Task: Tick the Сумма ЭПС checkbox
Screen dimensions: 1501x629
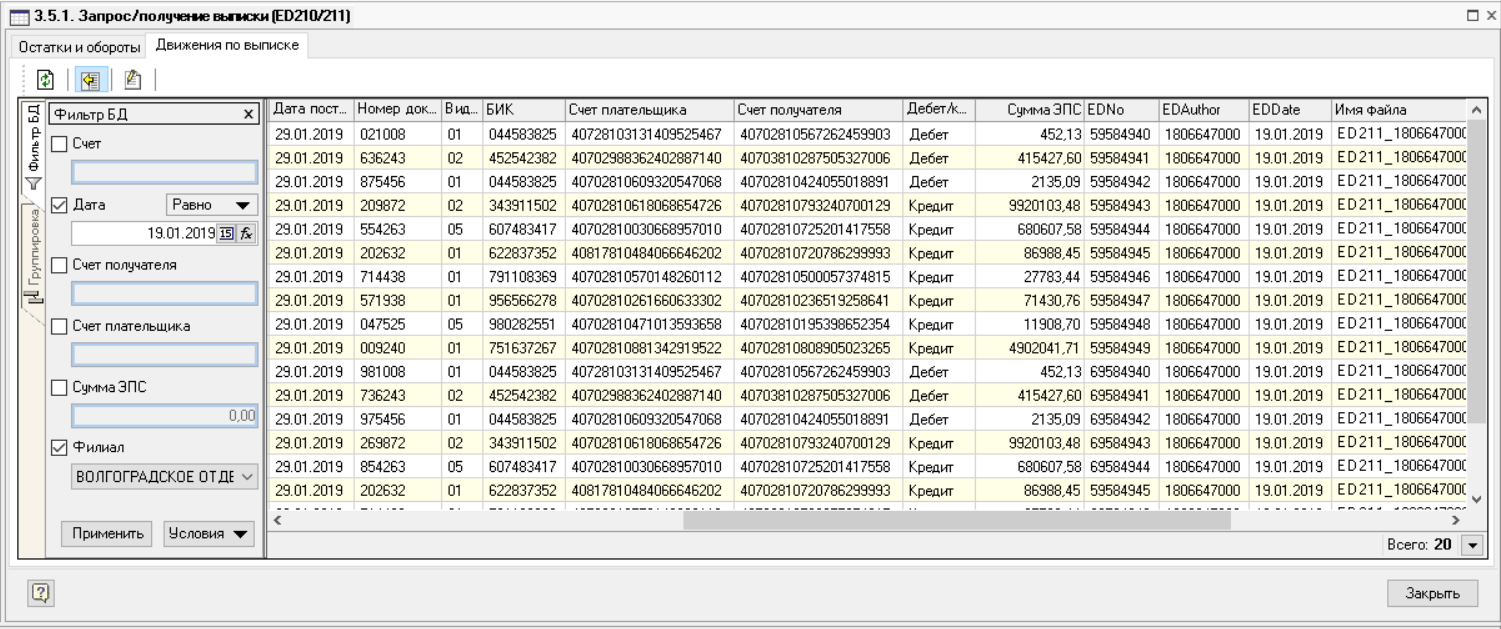Action: [59, 386]
